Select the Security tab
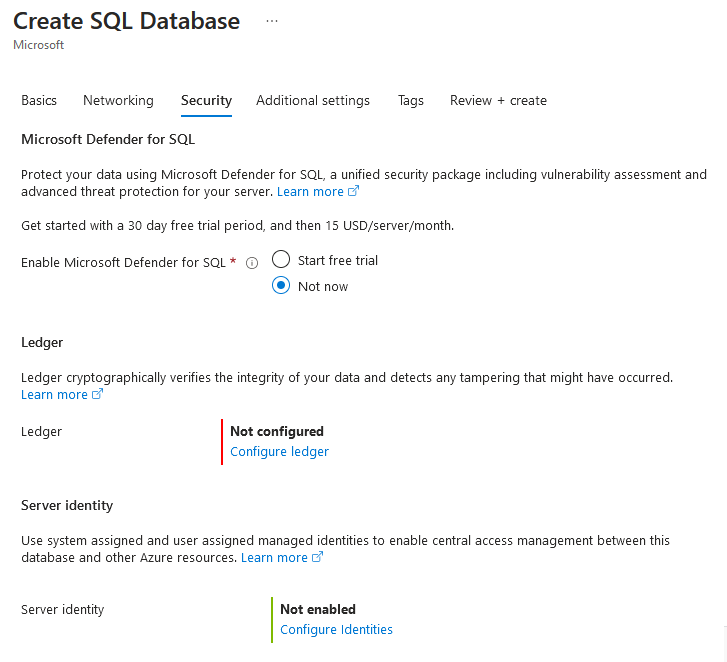727x662 pixels. coord(206,101)
